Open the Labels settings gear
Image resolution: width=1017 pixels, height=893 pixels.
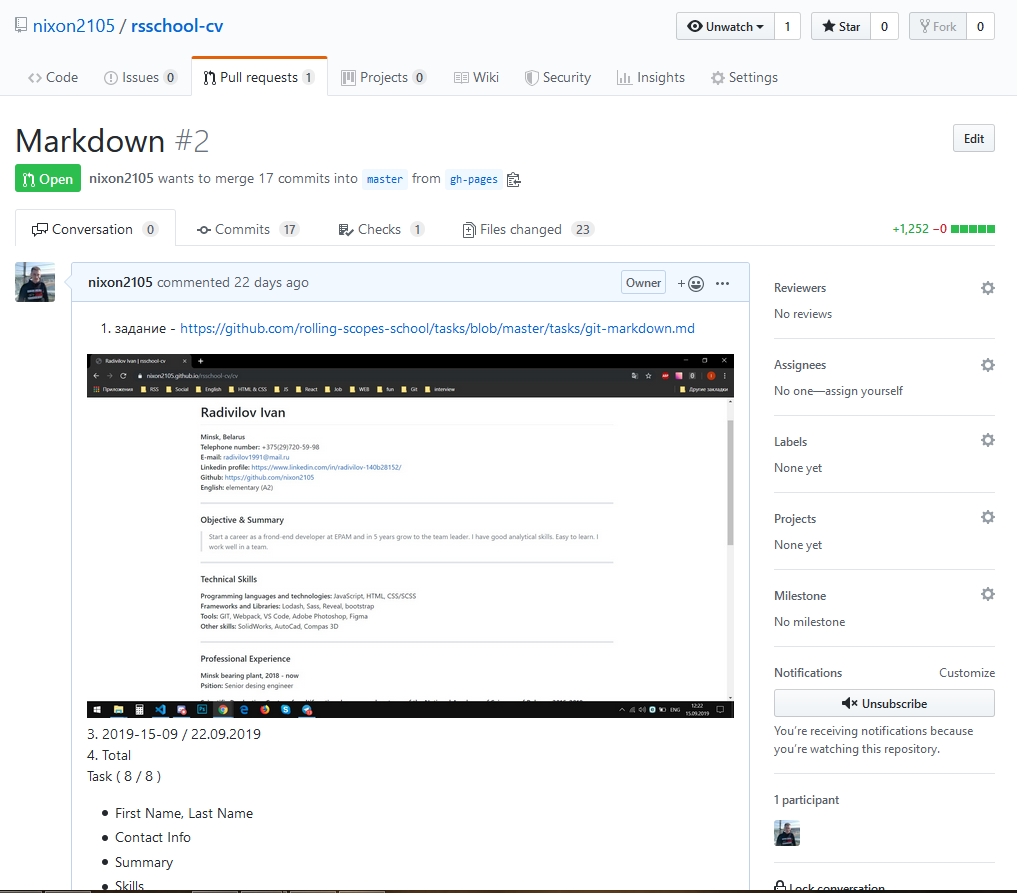point(987,440)
